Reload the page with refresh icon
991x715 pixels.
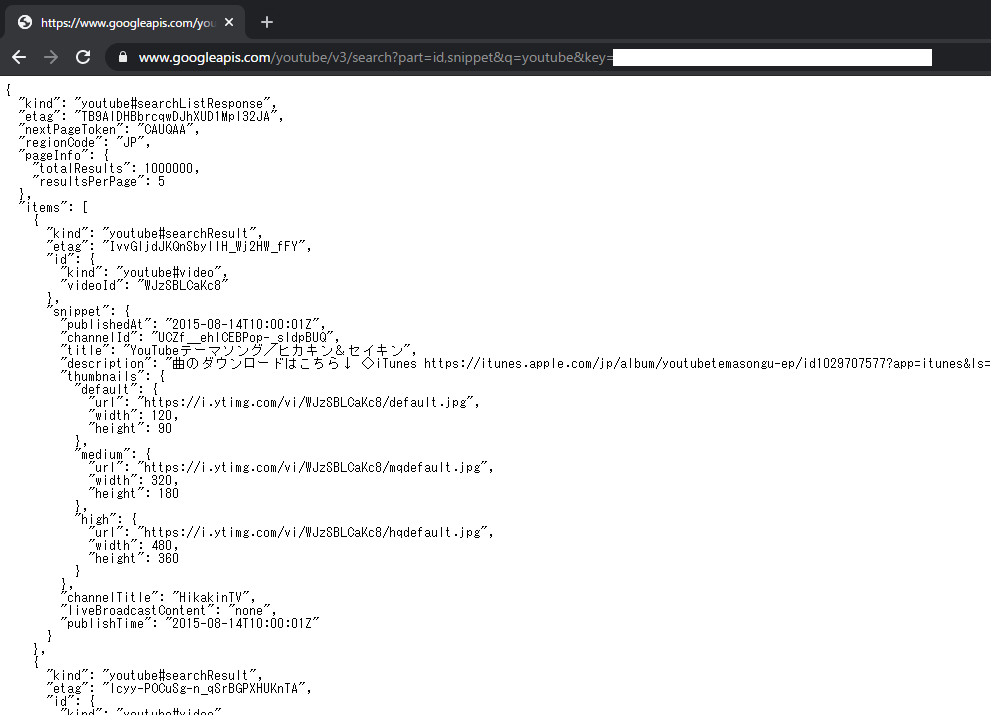point(83,58)
